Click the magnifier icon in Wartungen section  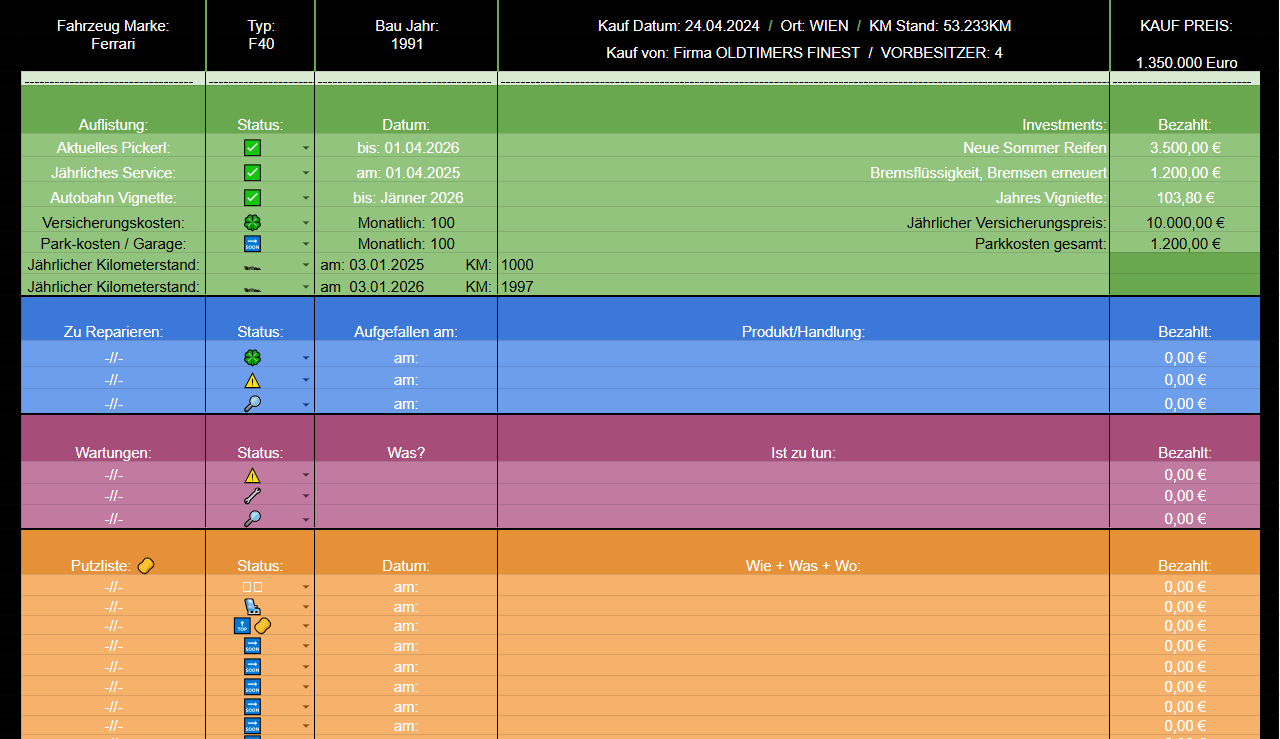pos(252,519)
